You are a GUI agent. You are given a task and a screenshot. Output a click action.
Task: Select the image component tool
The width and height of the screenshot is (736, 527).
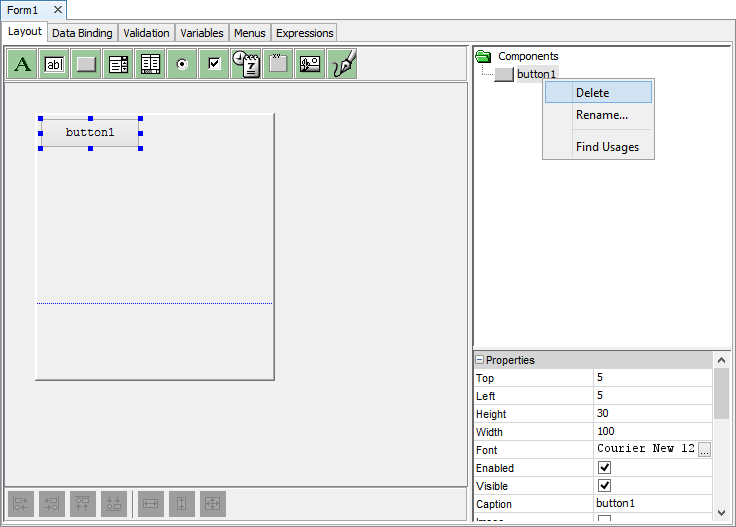click(x=310, y=64)
